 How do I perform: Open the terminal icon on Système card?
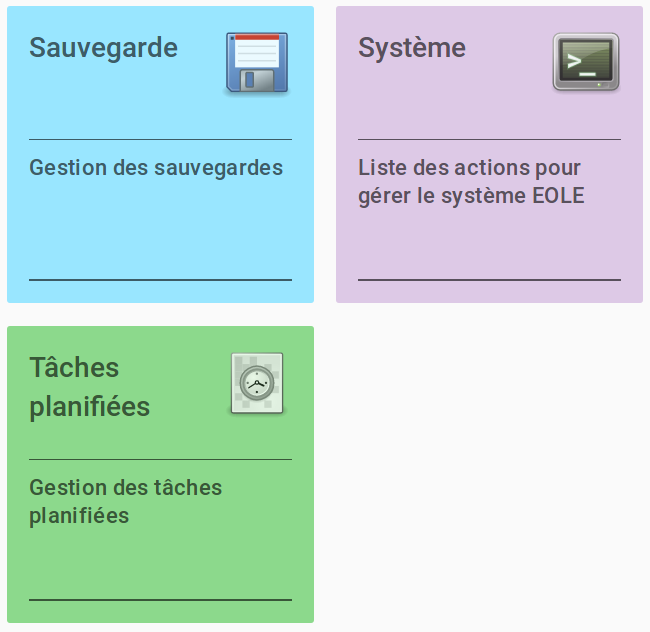pos(586,61)
